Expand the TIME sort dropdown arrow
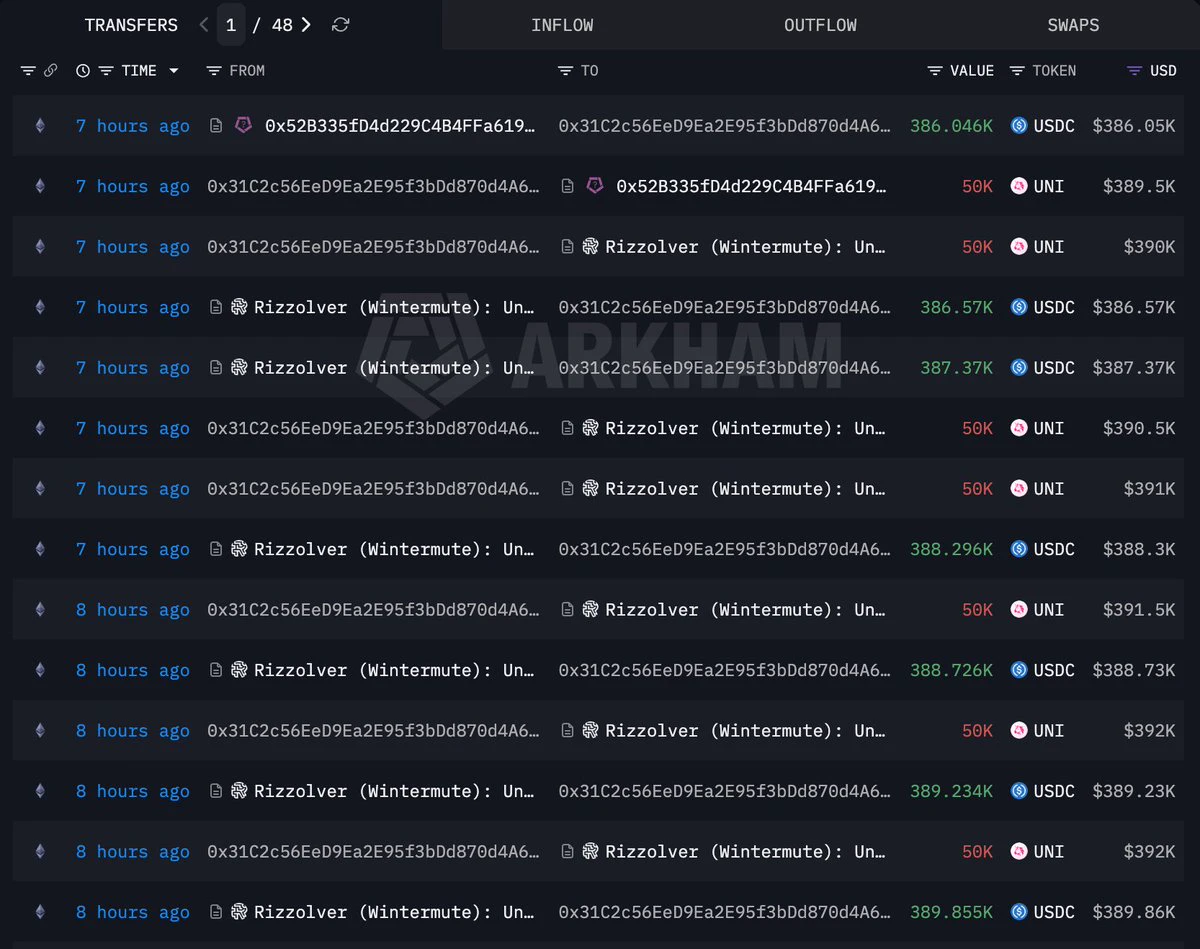 click(174, 71)
